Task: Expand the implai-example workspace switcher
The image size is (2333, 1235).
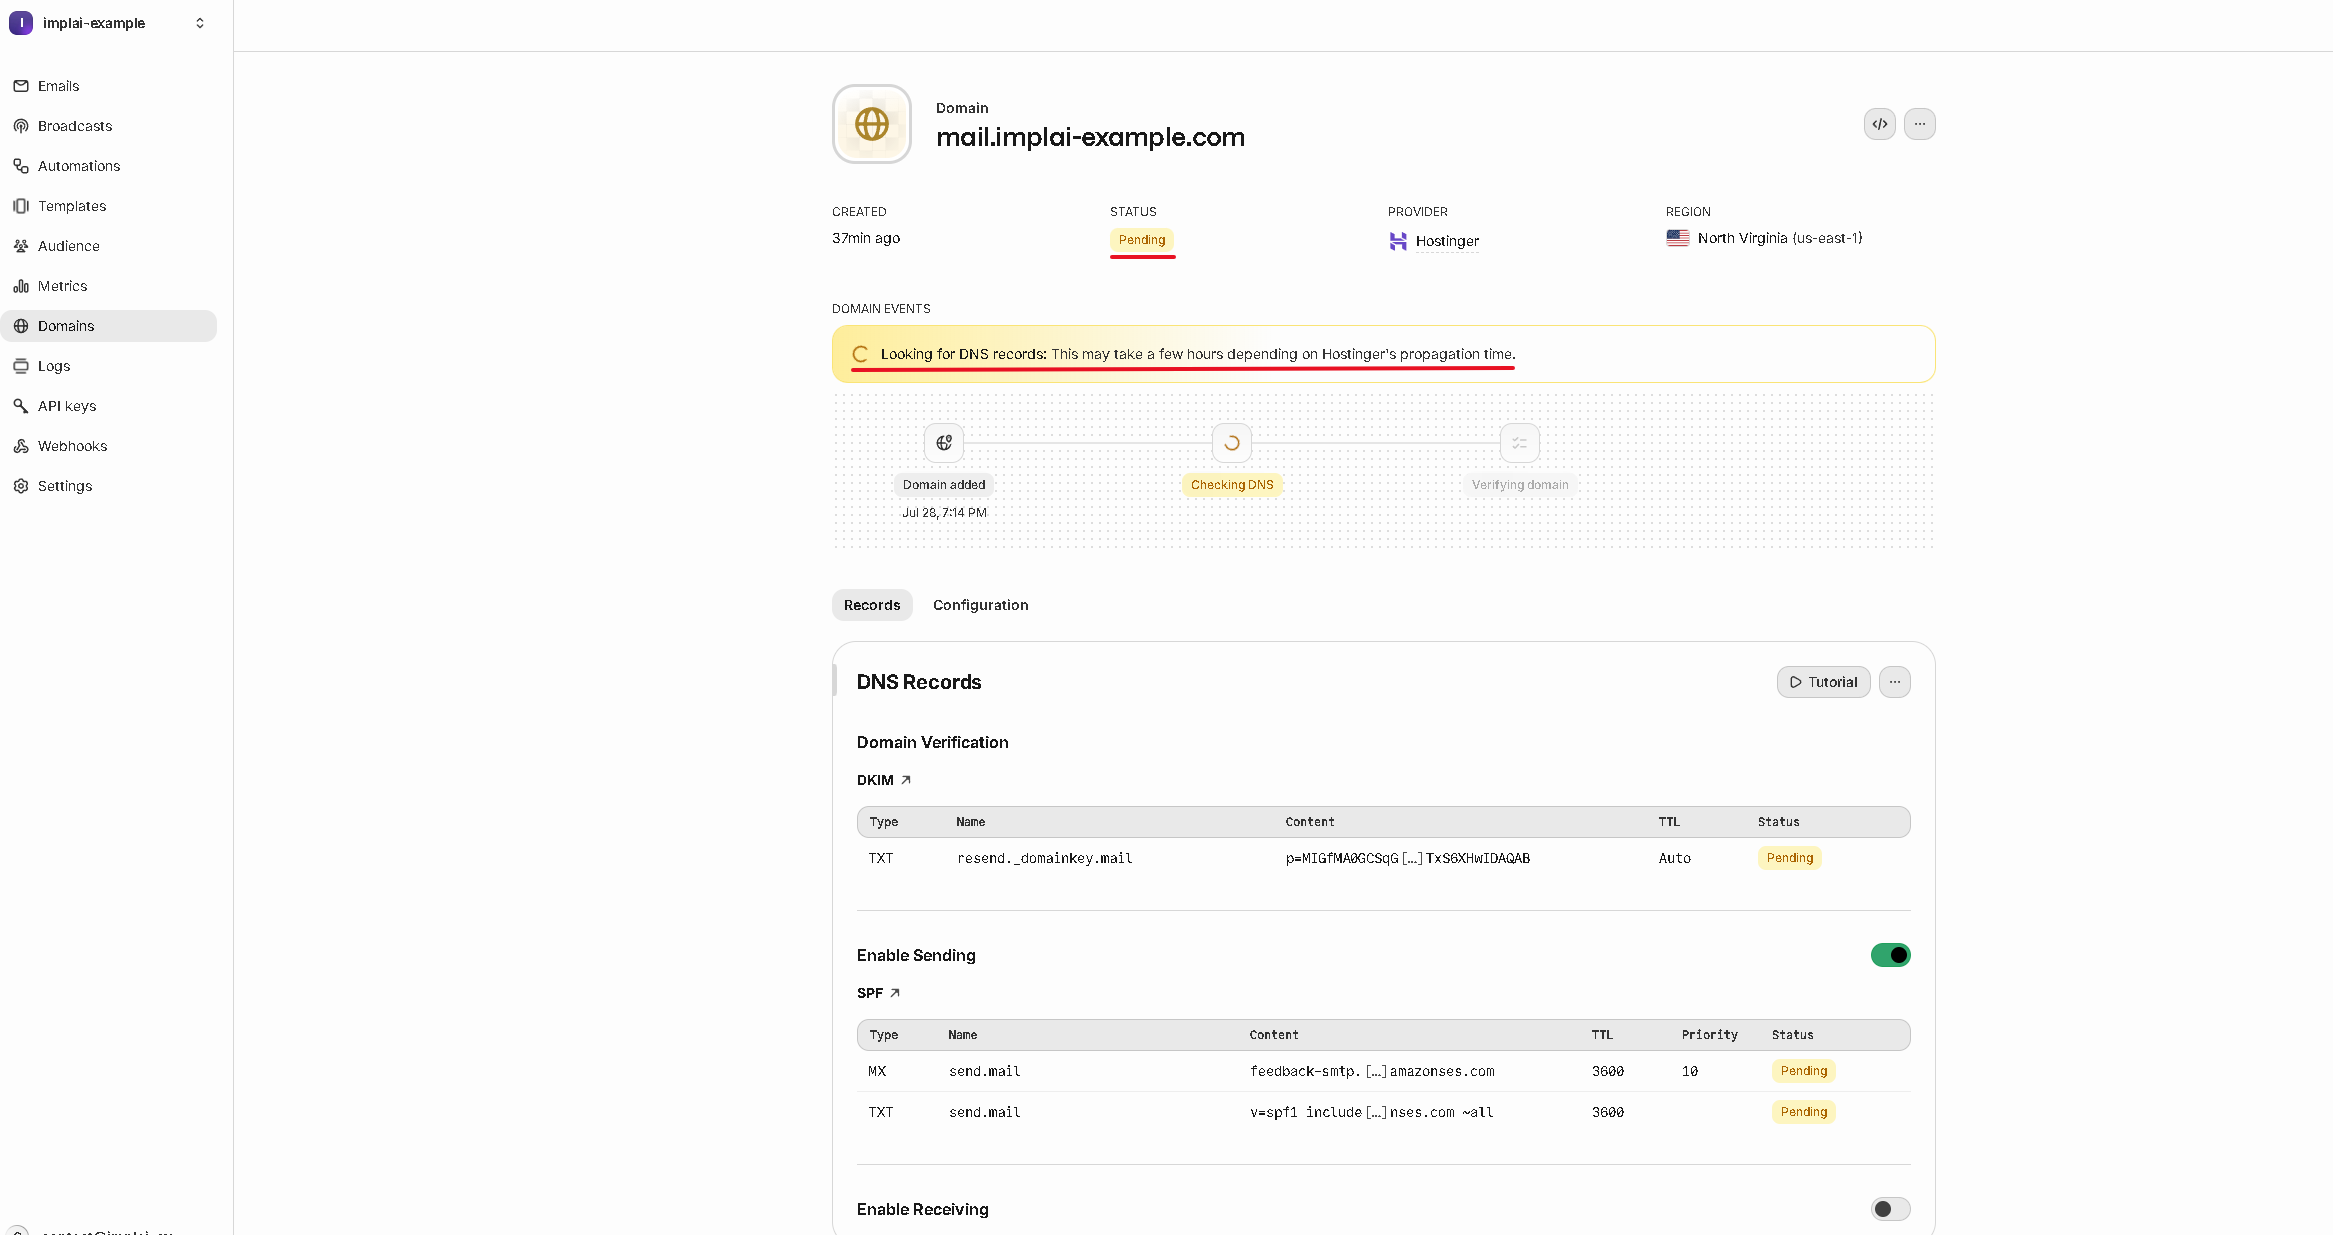Action: tap(200, 23)
